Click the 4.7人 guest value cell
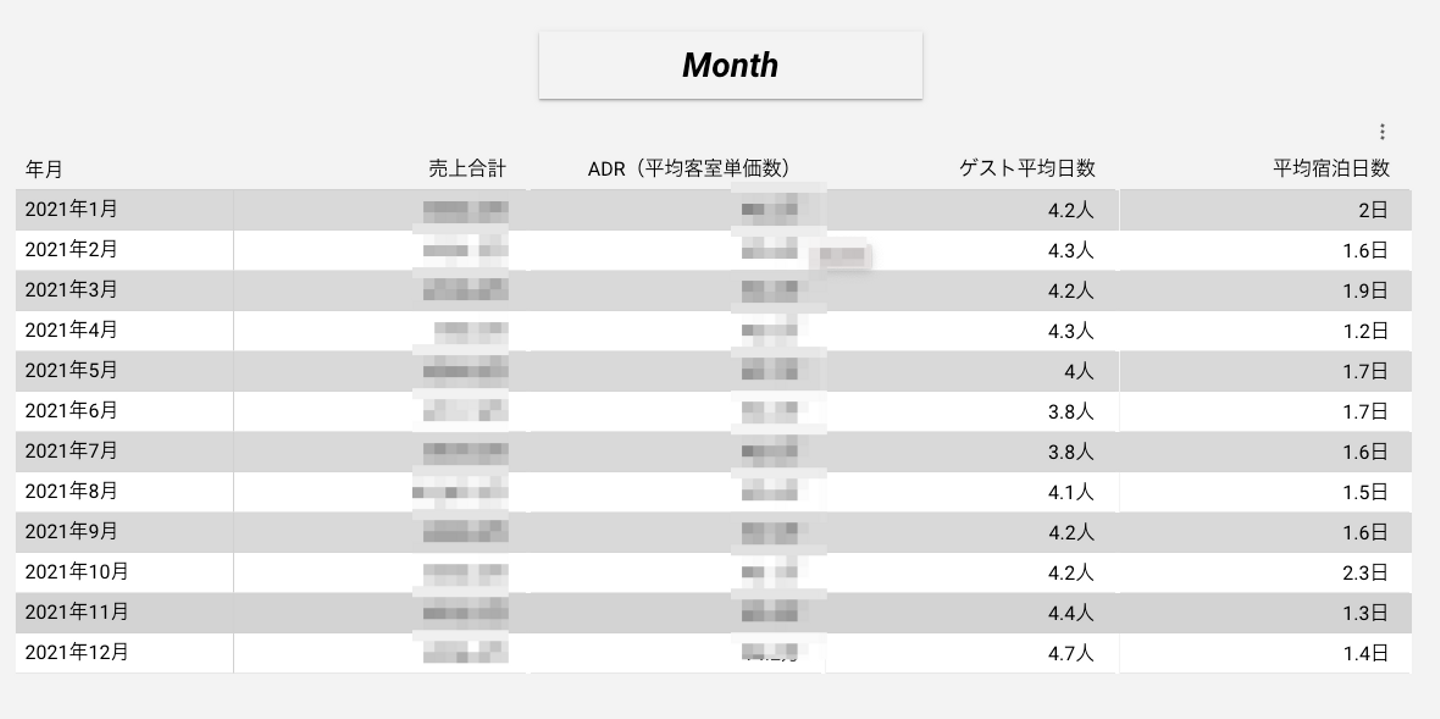Image resolution: width=1440 pixels, height=719 pixels. 1070,654
